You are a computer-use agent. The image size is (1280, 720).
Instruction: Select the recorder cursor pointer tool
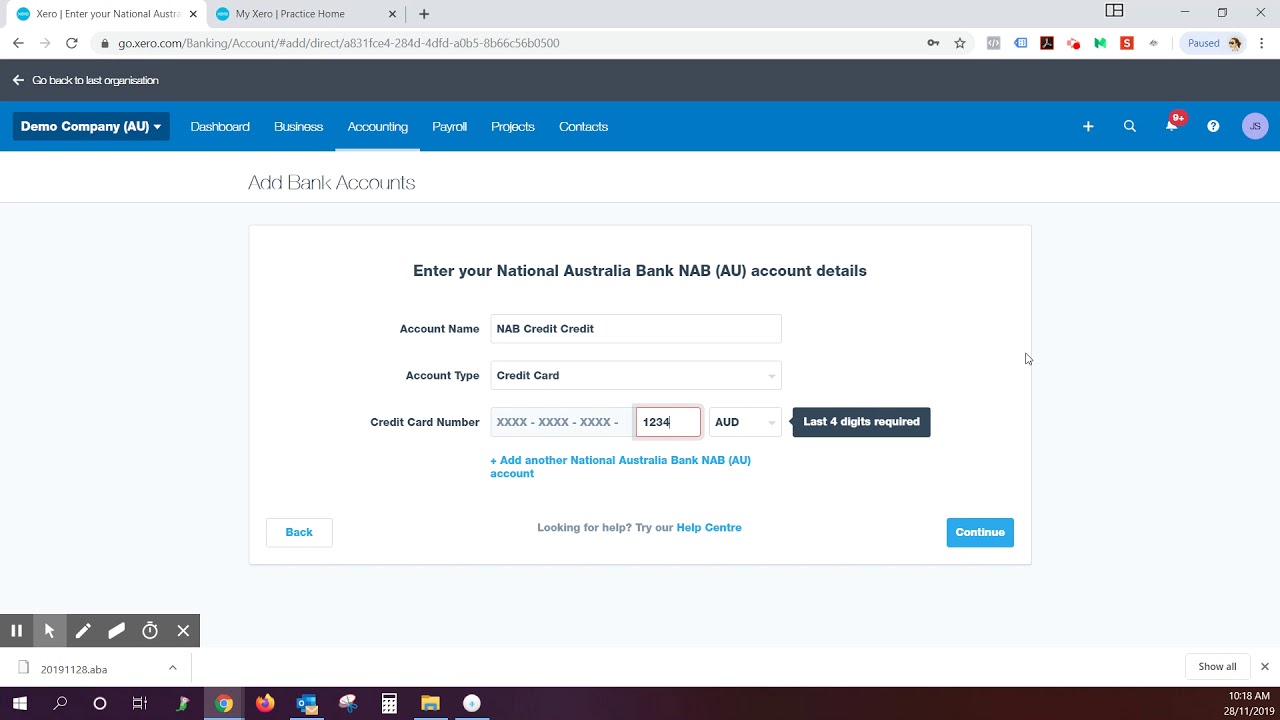click(x=49, y=631)
